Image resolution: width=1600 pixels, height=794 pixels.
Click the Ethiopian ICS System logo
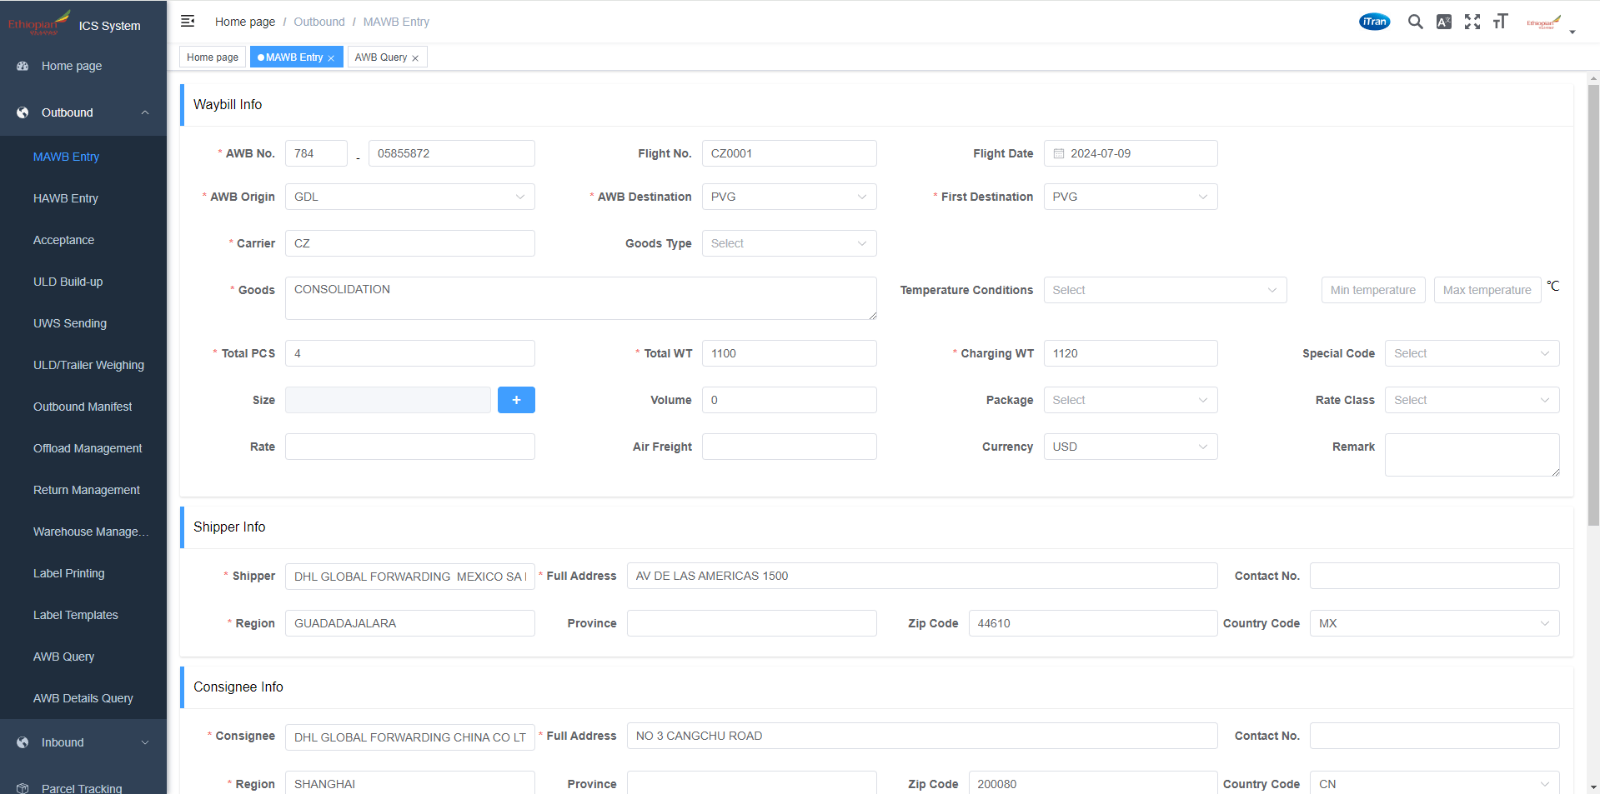pos(74,23)
